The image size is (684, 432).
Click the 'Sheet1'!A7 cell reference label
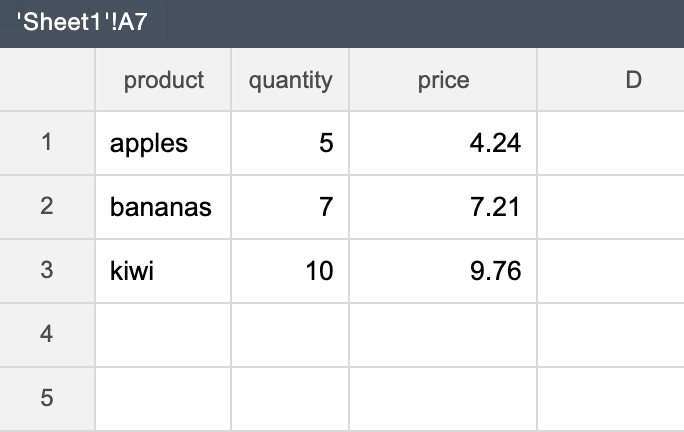(x=82, y=22)
